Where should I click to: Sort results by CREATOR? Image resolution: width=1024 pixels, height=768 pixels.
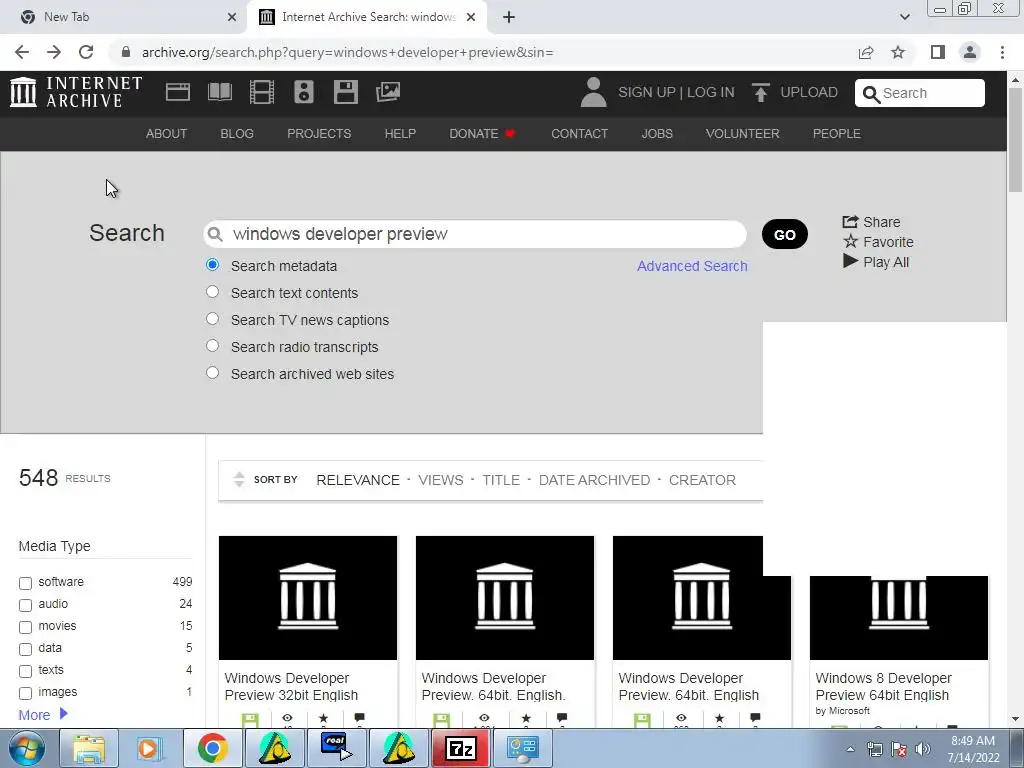tap(702, 480)
